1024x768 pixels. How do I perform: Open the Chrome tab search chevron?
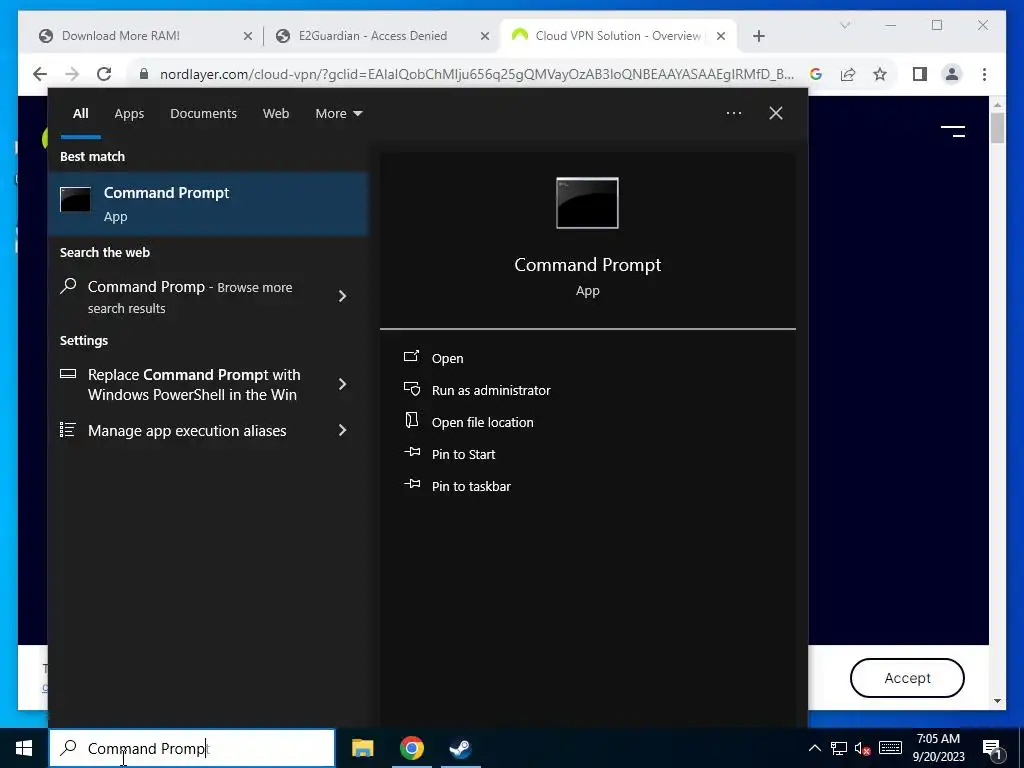coord(844,25)
